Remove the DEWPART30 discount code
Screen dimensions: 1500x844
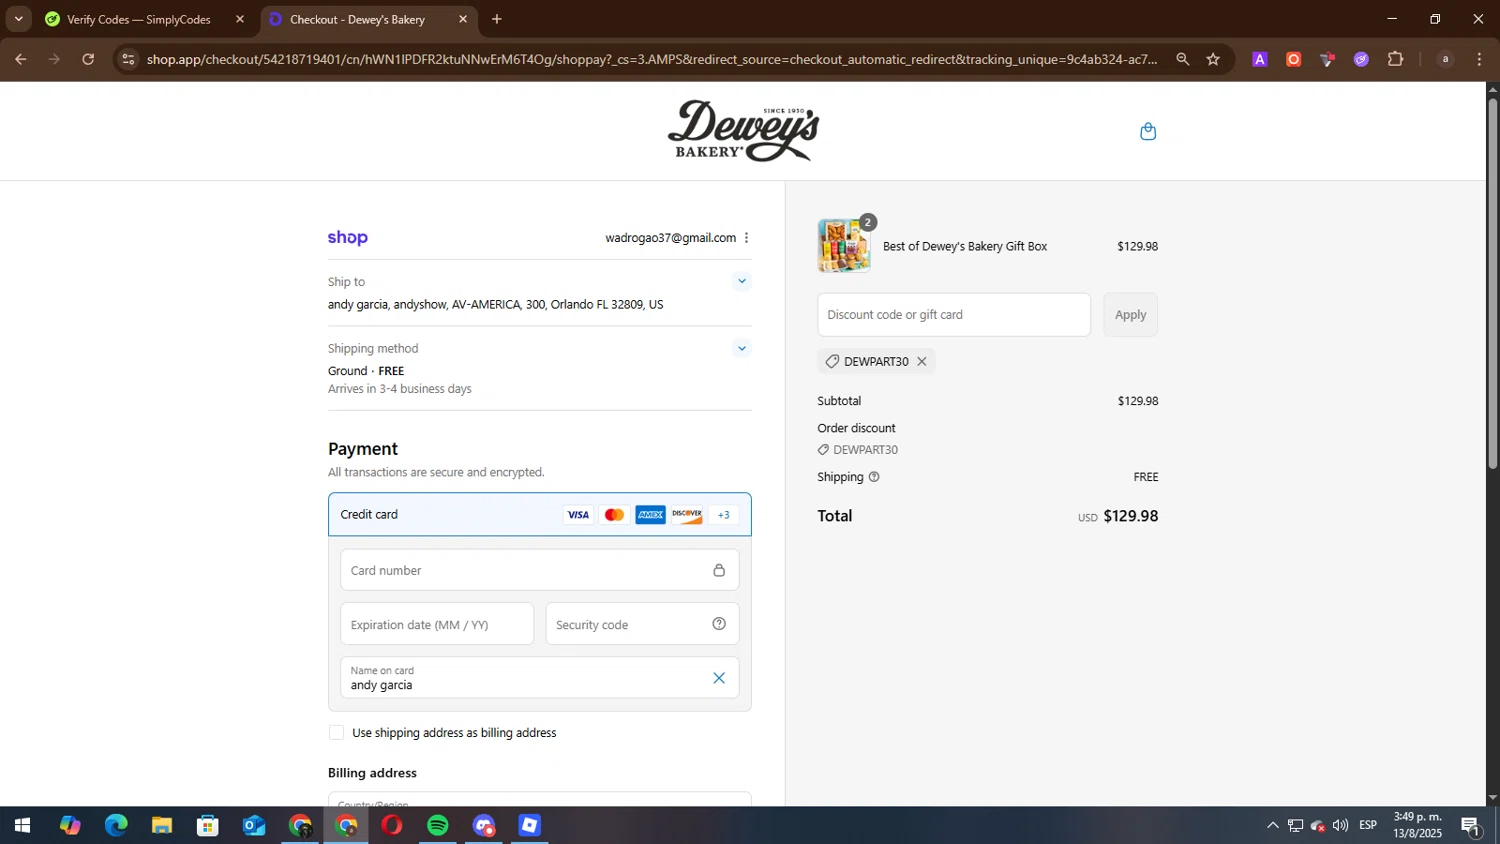(x=922, y=361)
